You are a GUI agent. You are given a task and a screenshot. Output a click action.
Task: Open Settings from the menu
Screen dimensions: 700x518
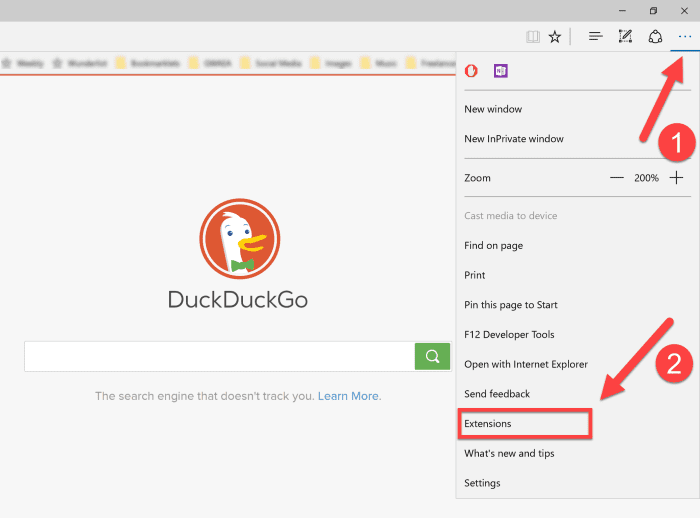(482, 483)
